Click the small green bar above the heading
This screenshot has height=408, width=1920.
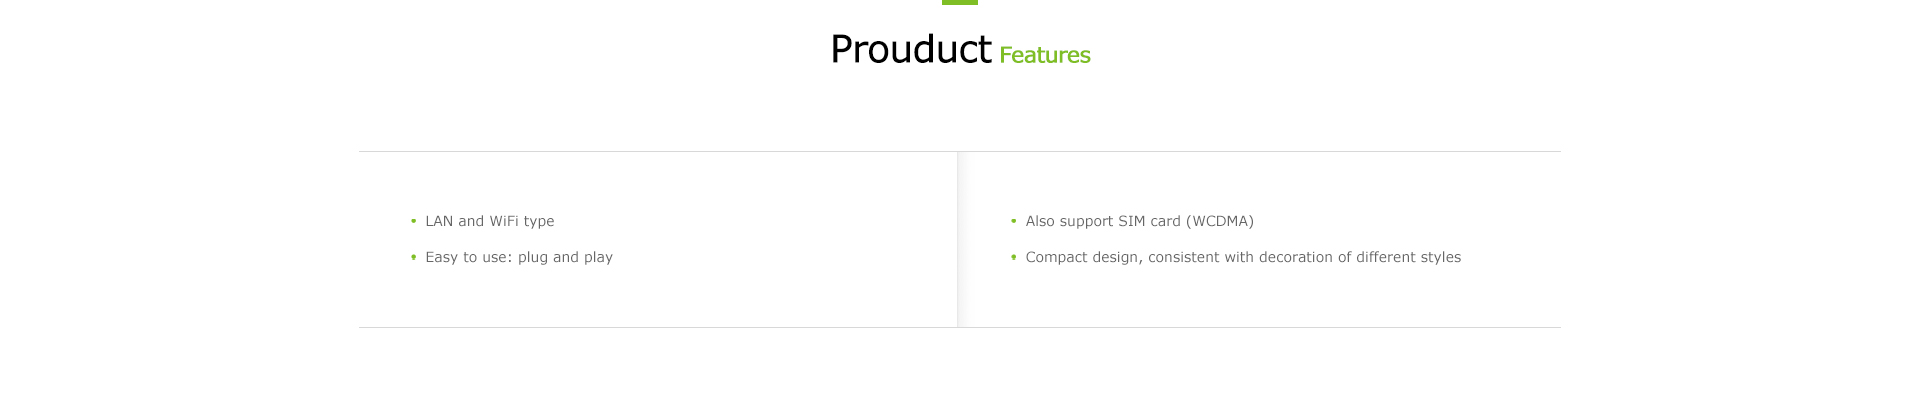coord(960,2)
